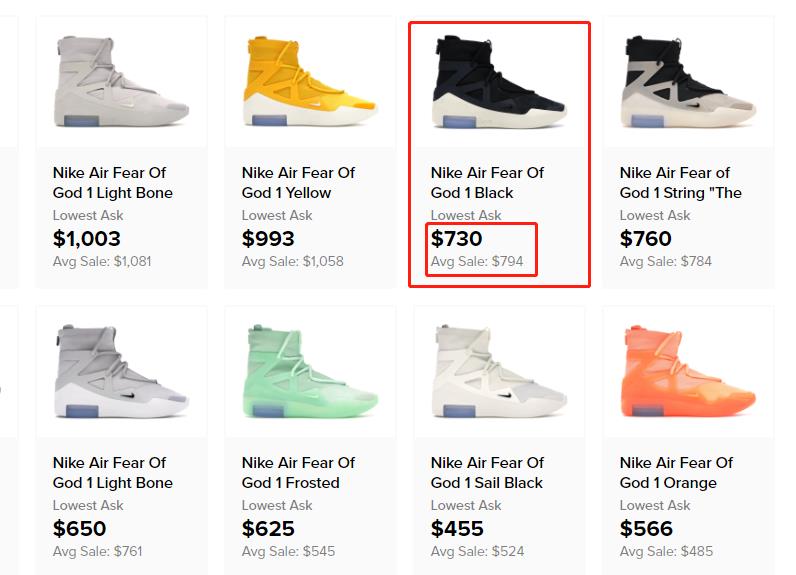Open the Sail Black shoe picture
The height and width of the screenshot is (575, 796).
click(x=499, y=373)
